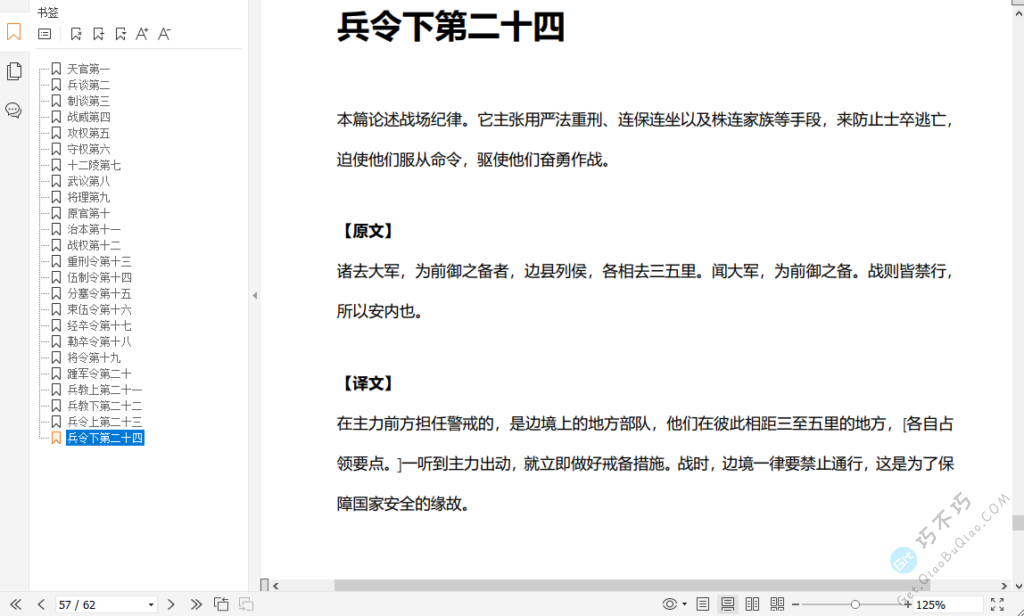This screenshot has width=1024, height=616.
Task: Go to the last page with double-arrow button
Action: [196, 604]
